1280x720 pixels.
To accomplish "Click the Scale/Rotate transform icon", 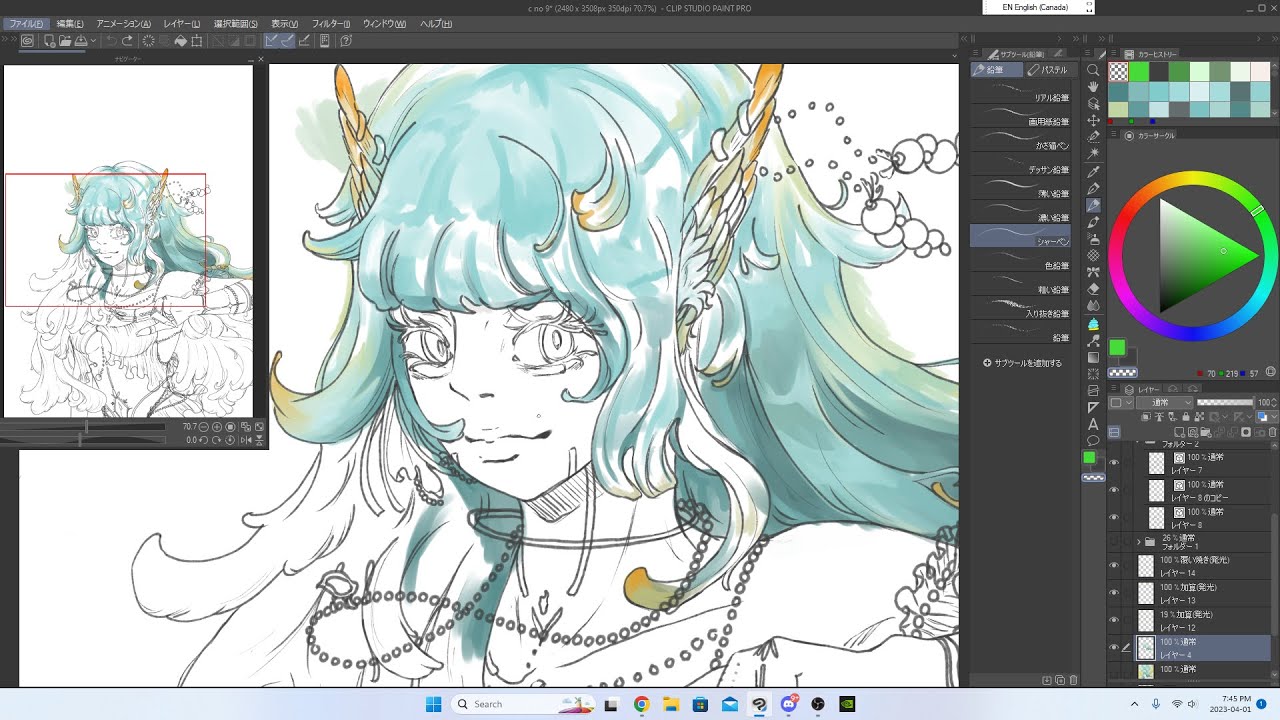I will coord(197,41).
